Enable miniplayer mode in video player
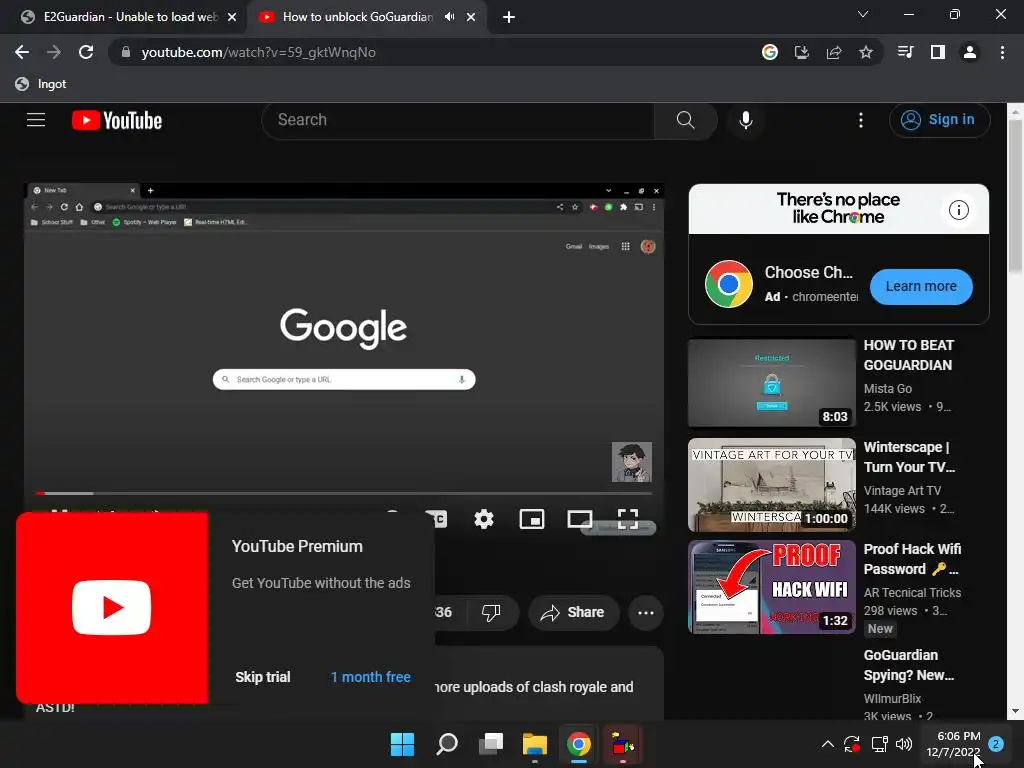The height and width of the screenshot is (768, 1024). click(532, 519)
